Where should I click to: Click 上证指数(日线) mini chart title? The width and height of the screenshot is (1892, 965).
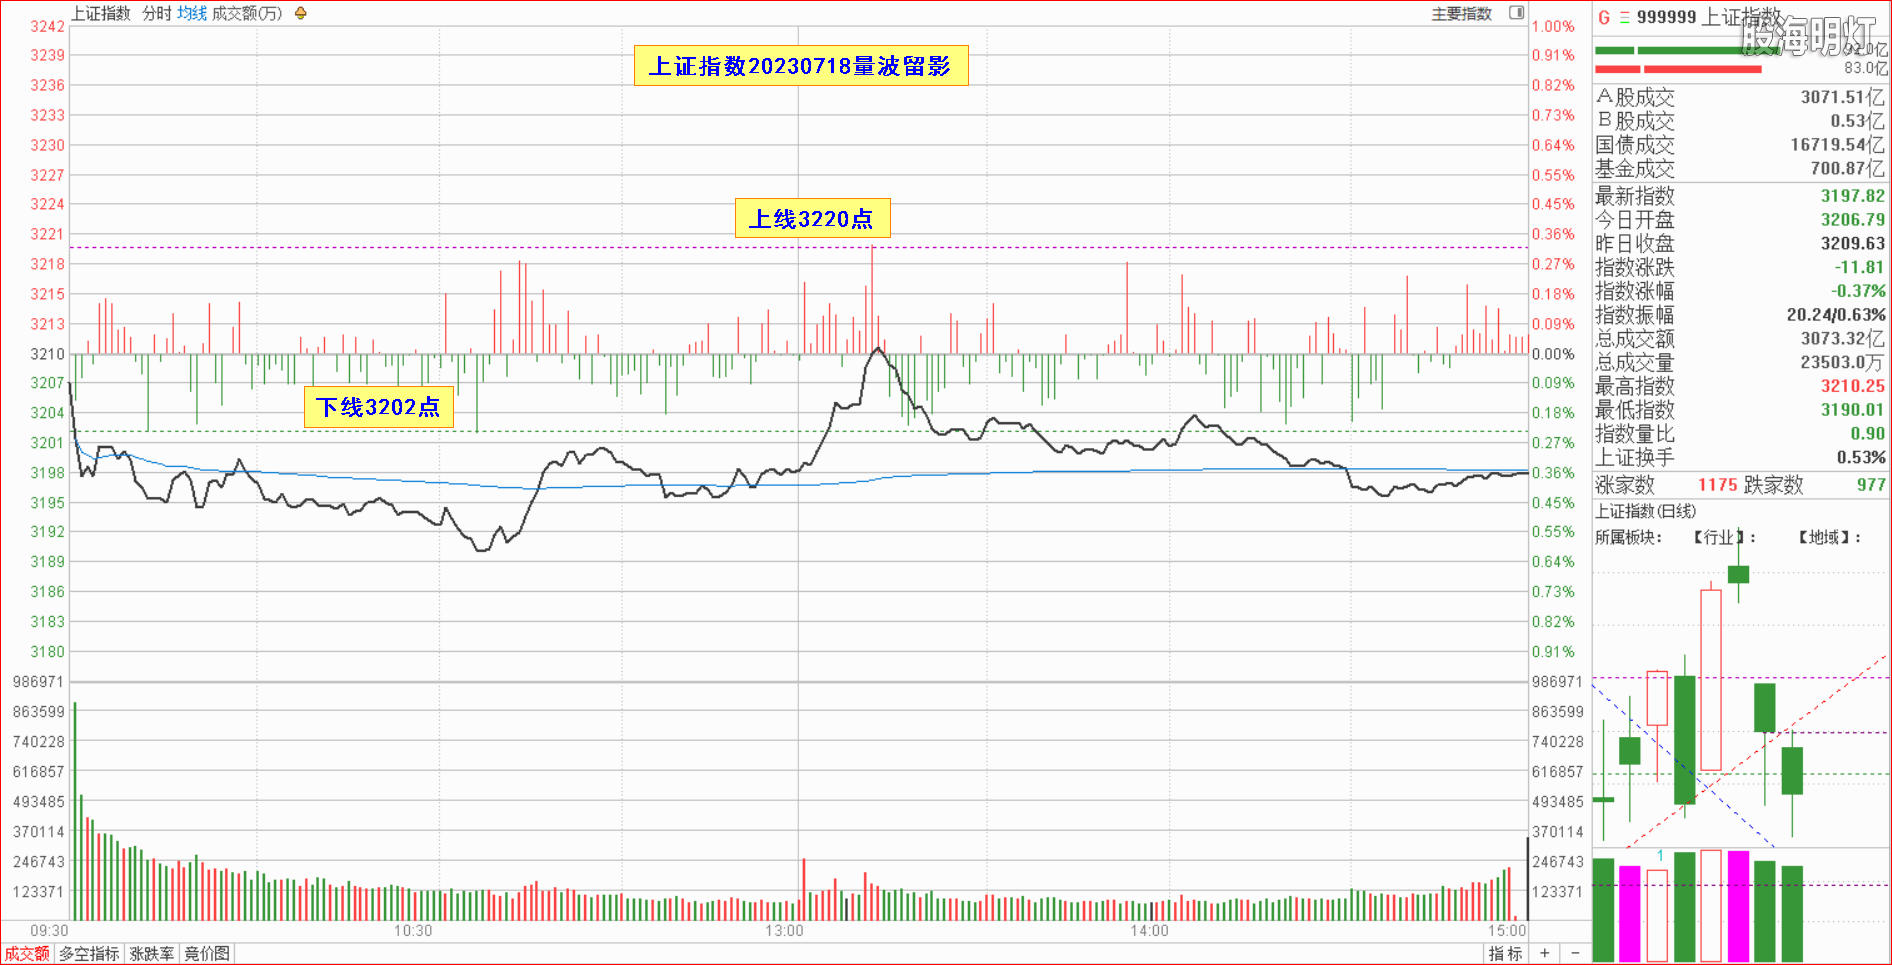1645,511
